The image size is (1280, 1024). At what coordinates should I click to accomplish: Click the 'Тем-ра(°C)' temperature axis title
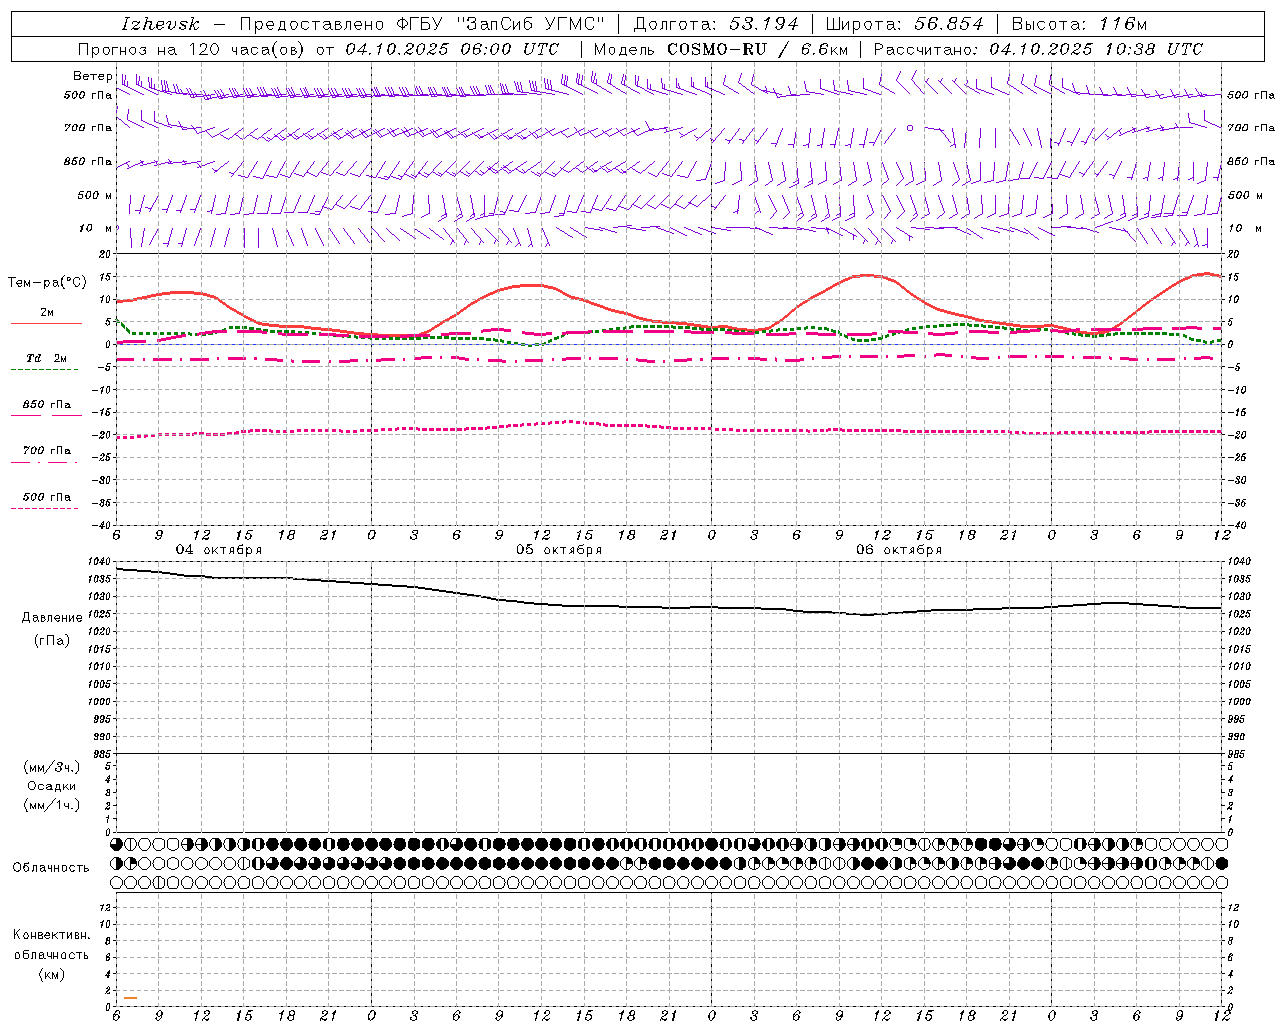47,282
